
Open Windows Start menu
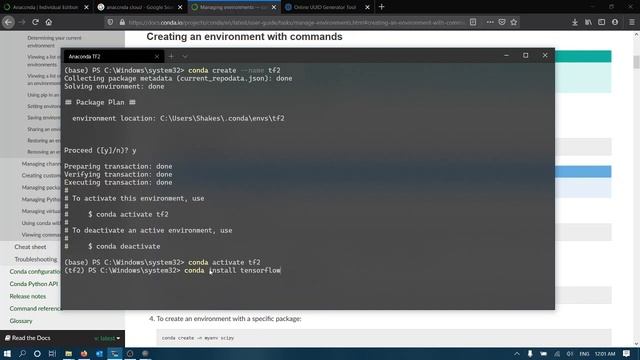(7, 353)
